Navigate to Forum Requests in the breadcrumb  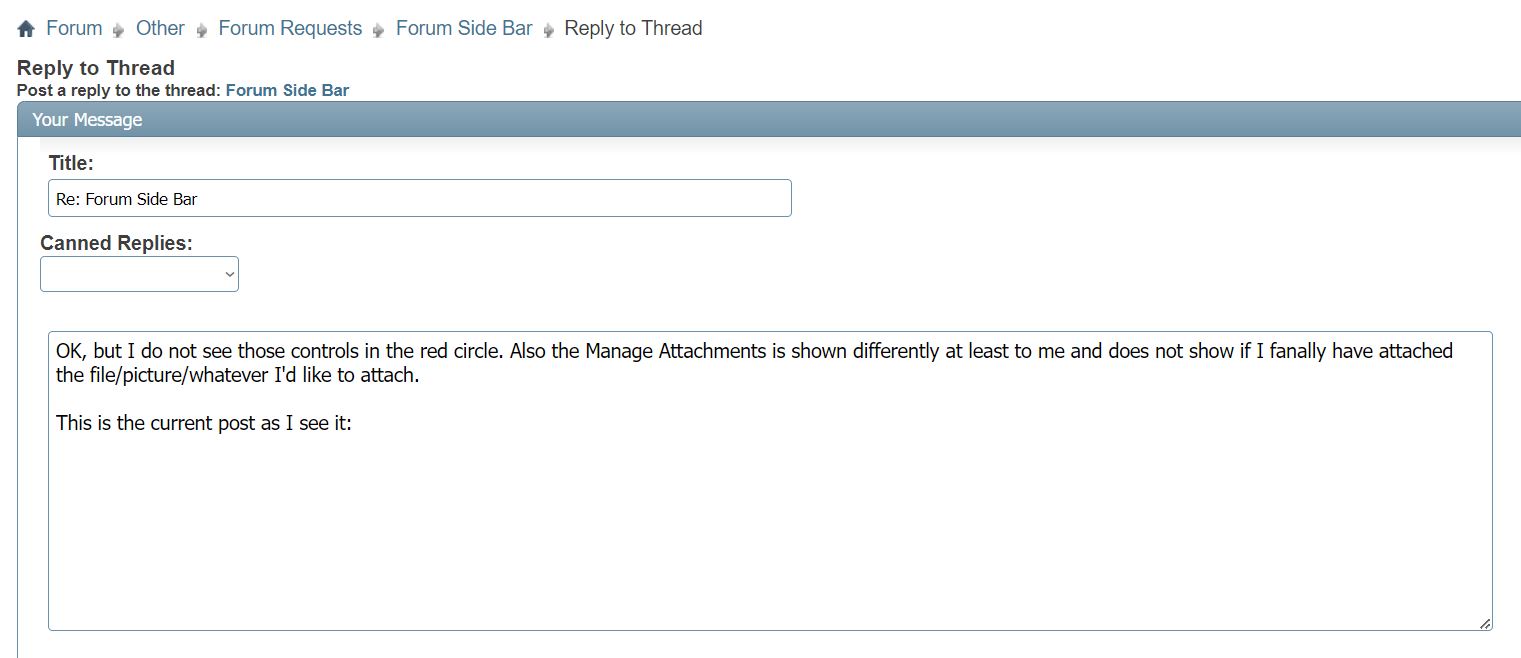pos(290,28)
